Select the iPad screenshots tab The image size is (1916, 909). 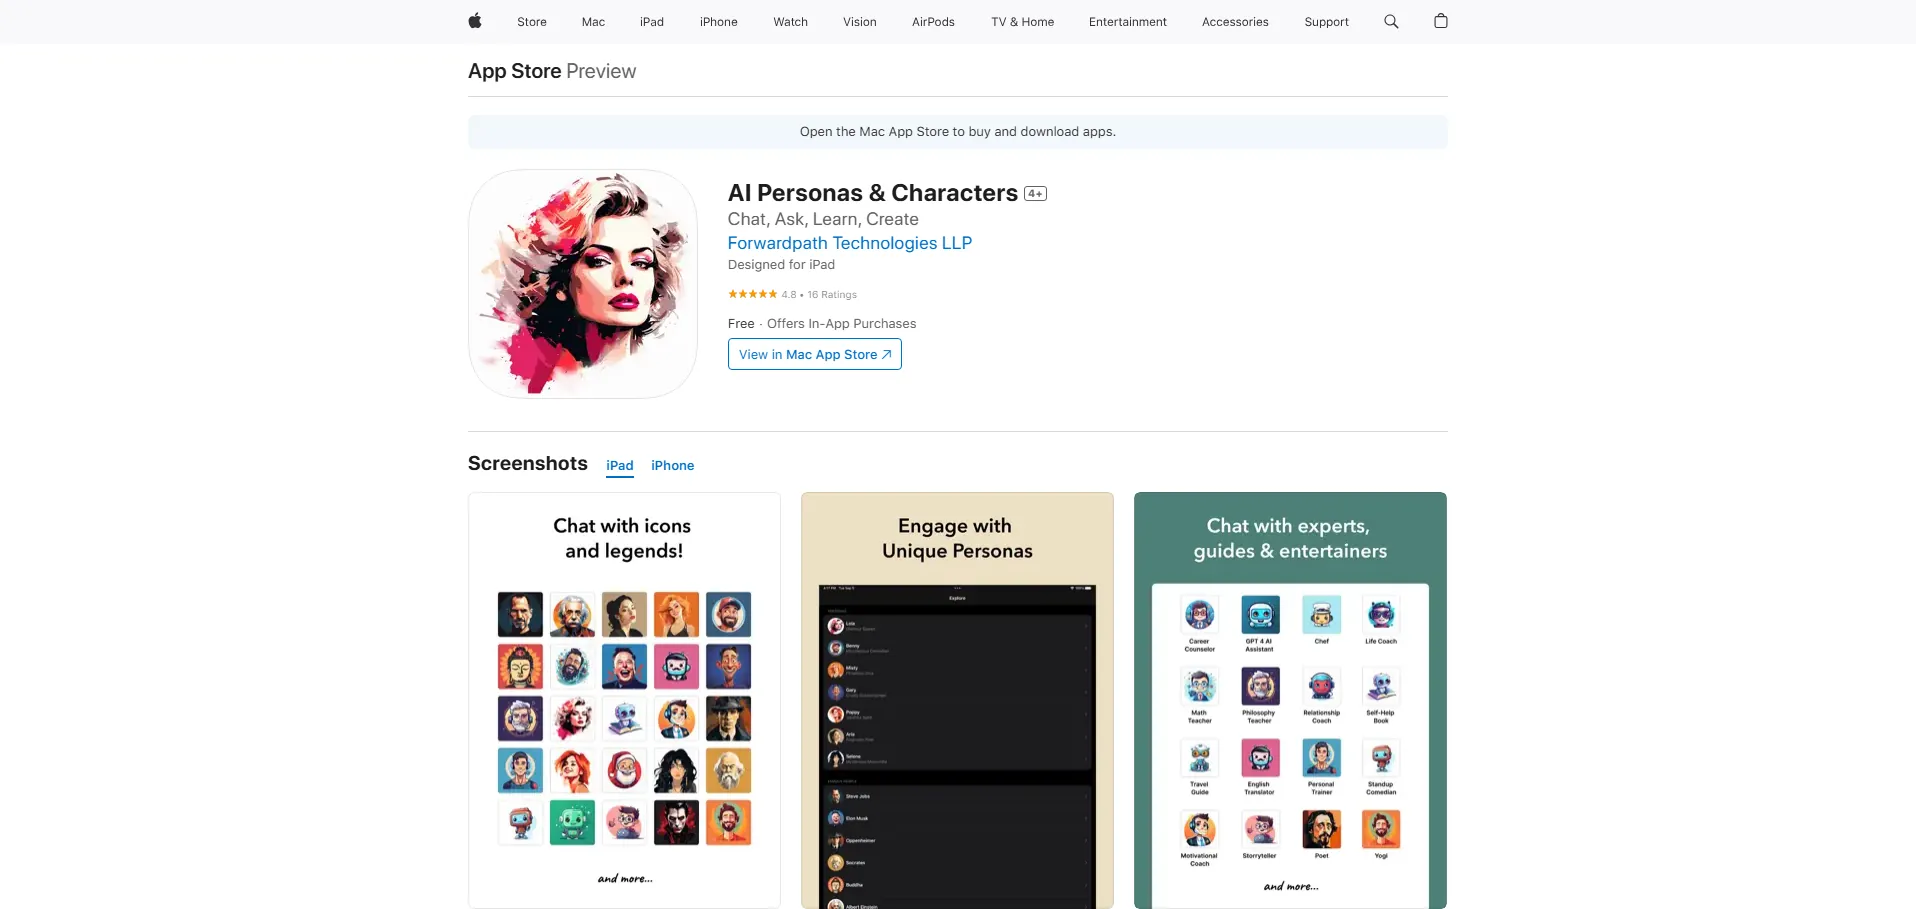click(620, 466)
